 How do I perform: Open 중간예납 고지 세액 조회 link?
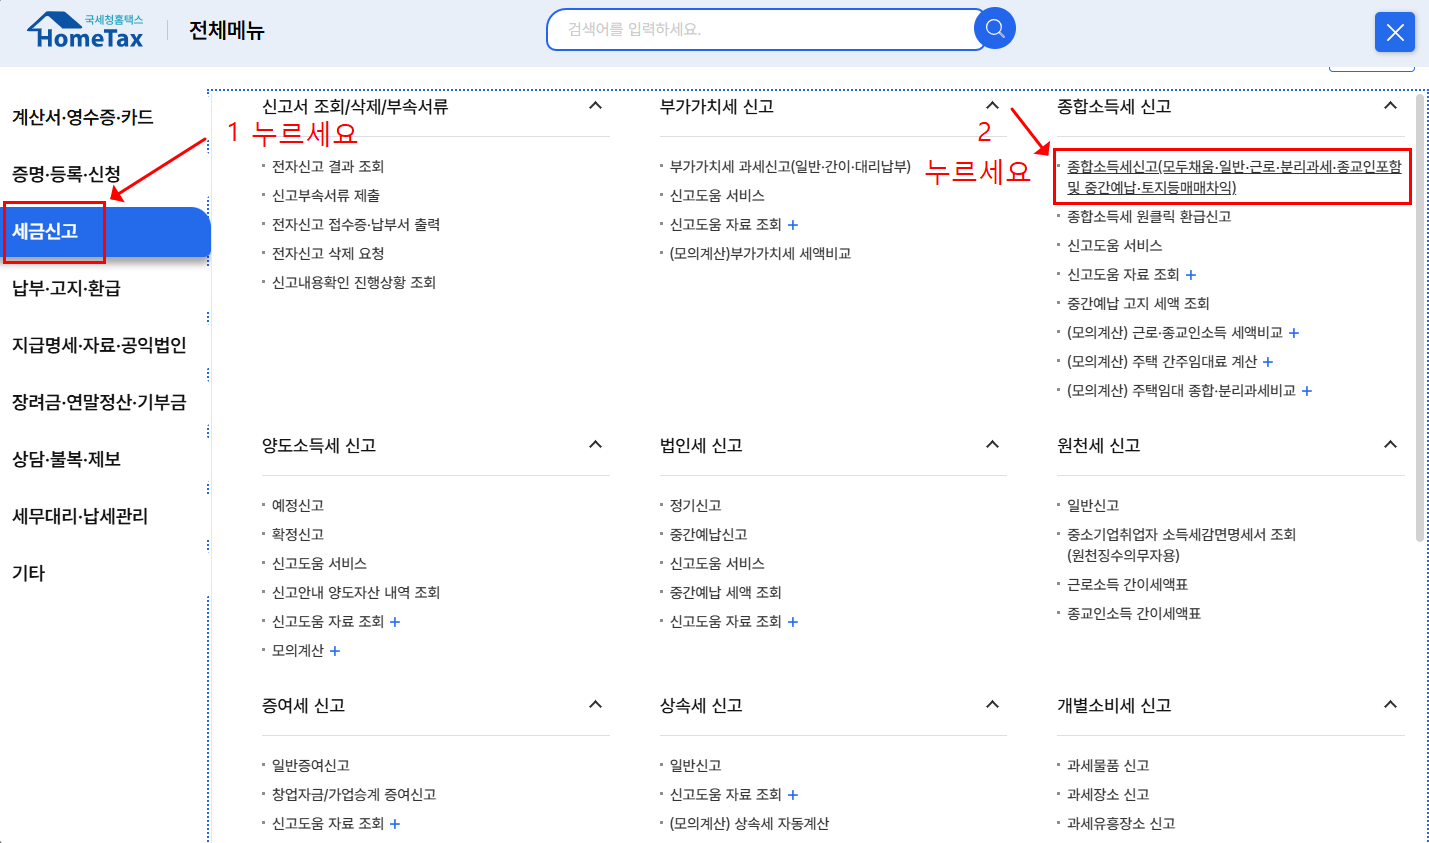click(1138, 304)
